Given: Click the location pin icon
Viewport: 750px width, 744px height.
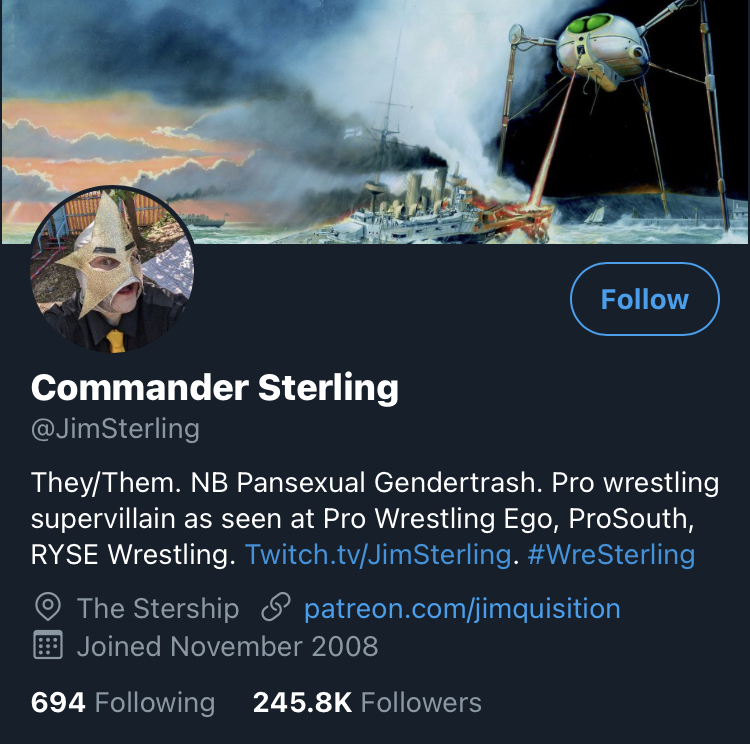Looking at the screenshot, I should click(48, 608).
